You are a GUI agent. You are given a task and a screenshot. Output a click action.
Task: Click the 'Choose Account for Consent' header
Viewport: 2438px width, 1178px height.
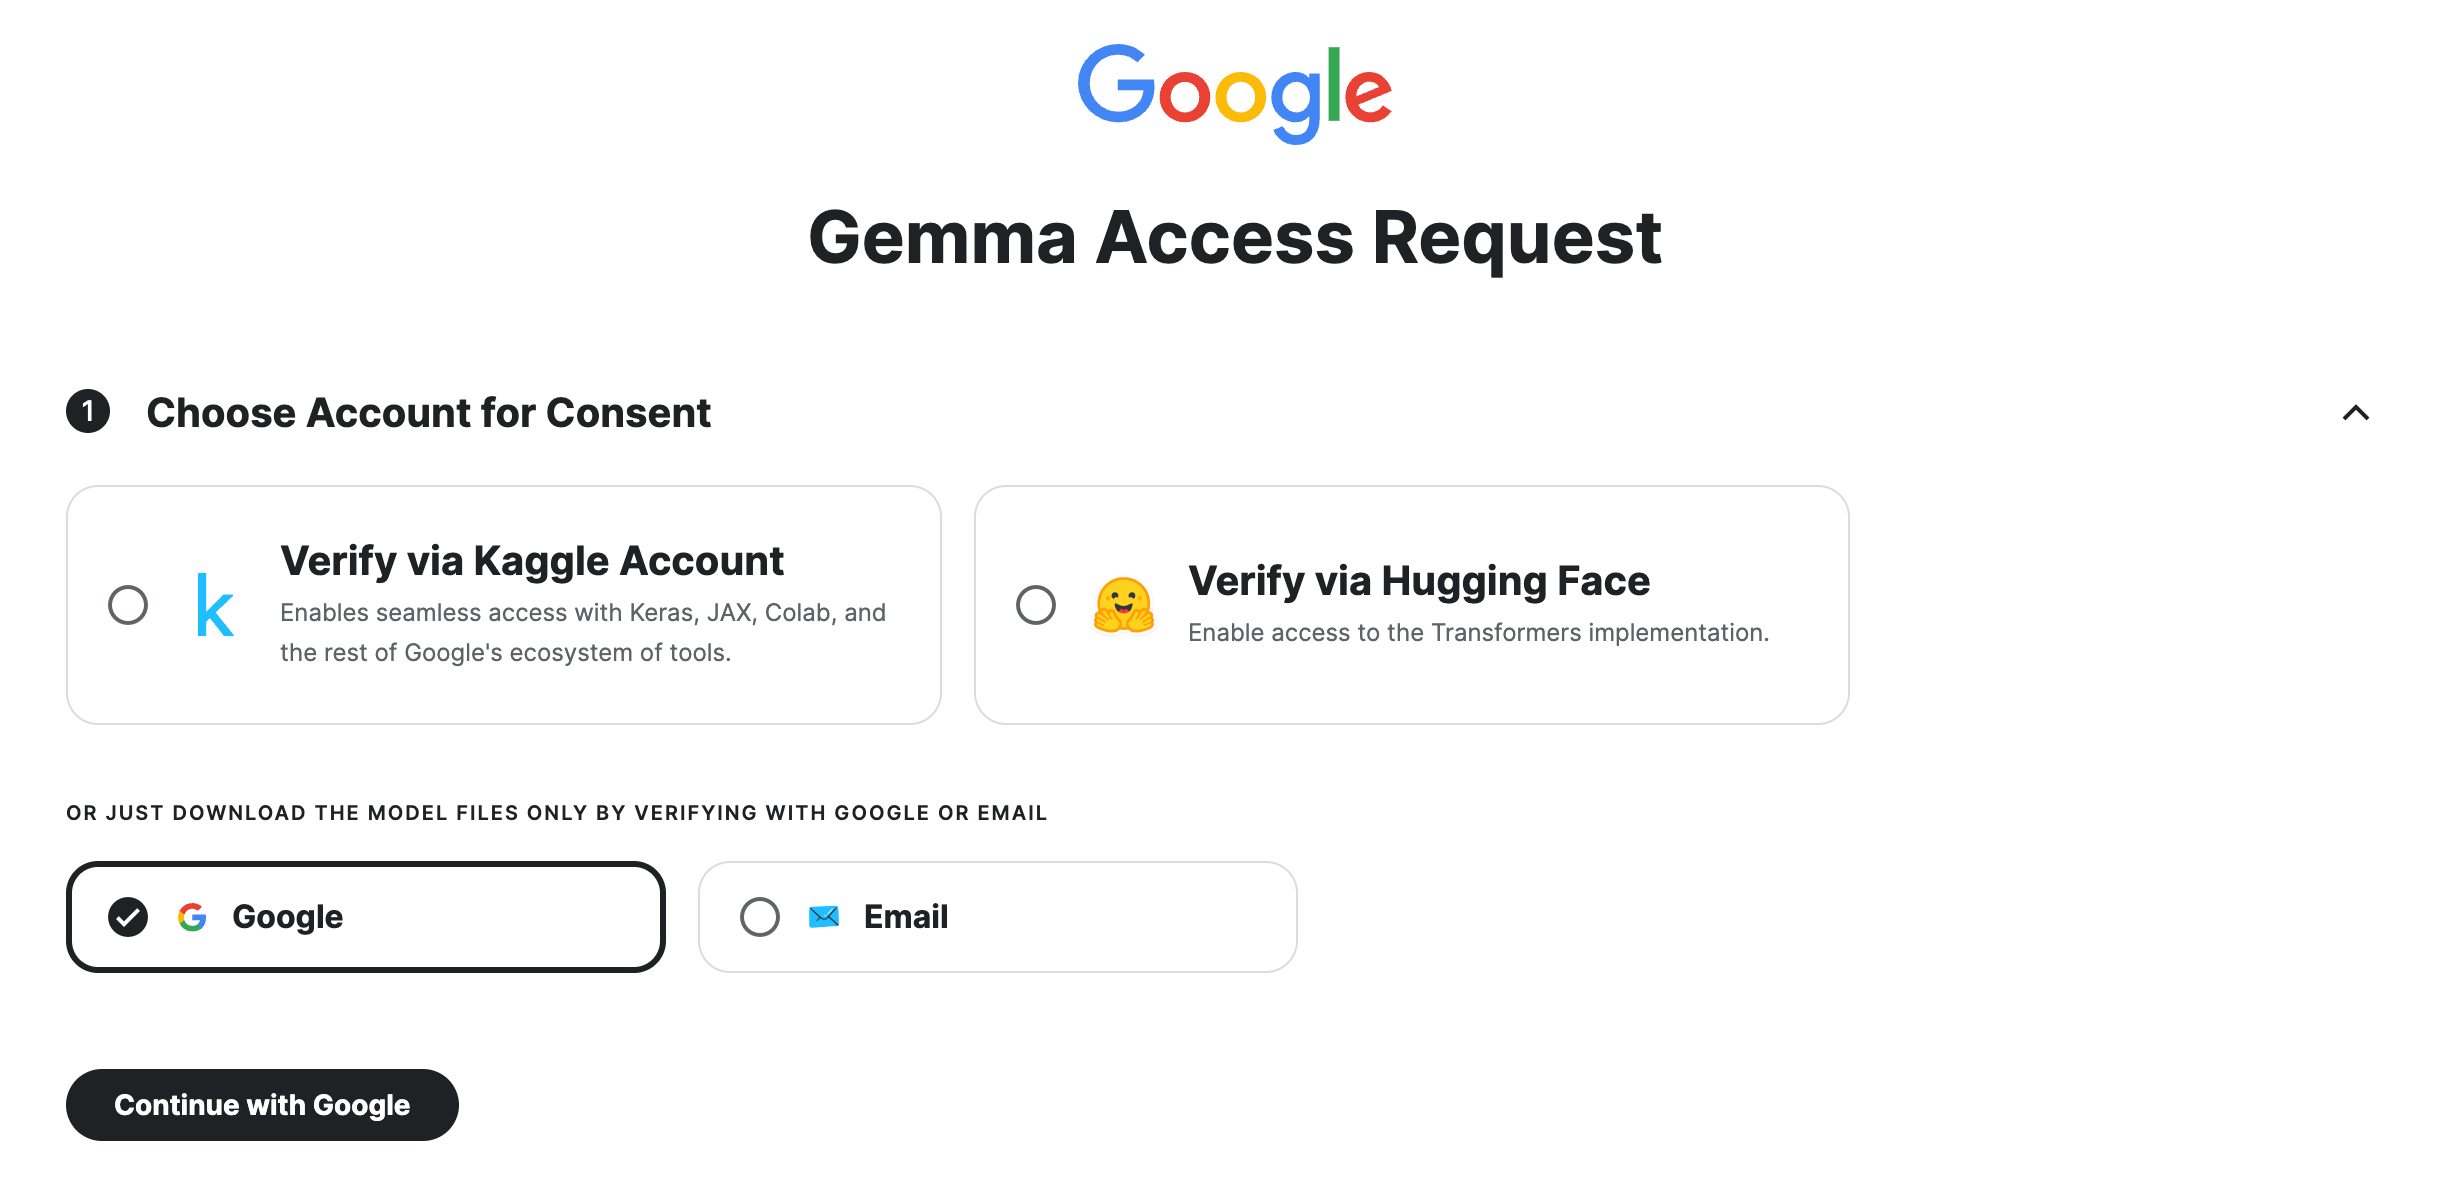[x=428, y=413]
